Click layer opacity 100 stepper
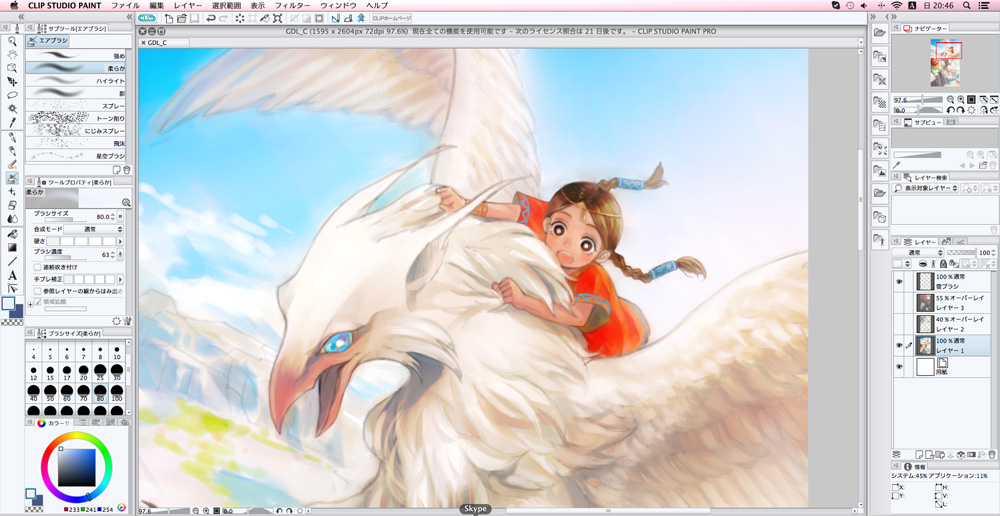The height and width of the screenshot is (516, 1000). pos(996,253)
